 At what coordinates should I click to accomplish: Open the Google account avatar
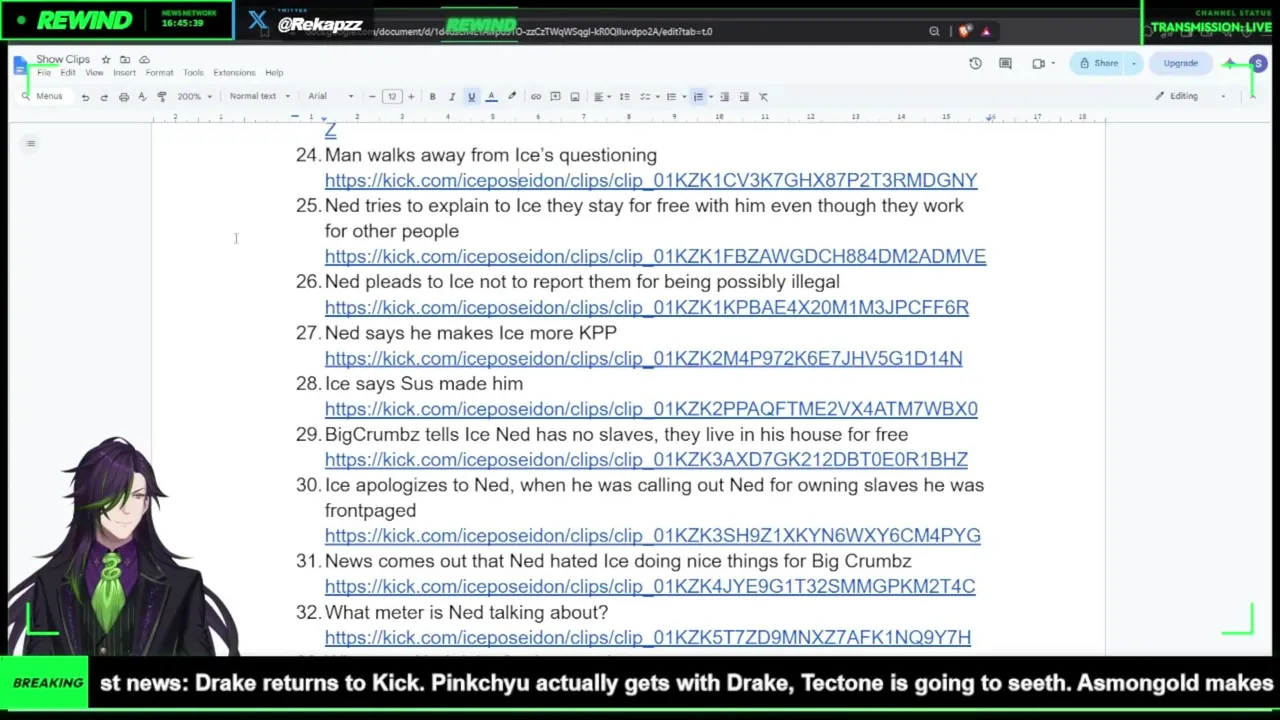click(x=1258, y=64)
